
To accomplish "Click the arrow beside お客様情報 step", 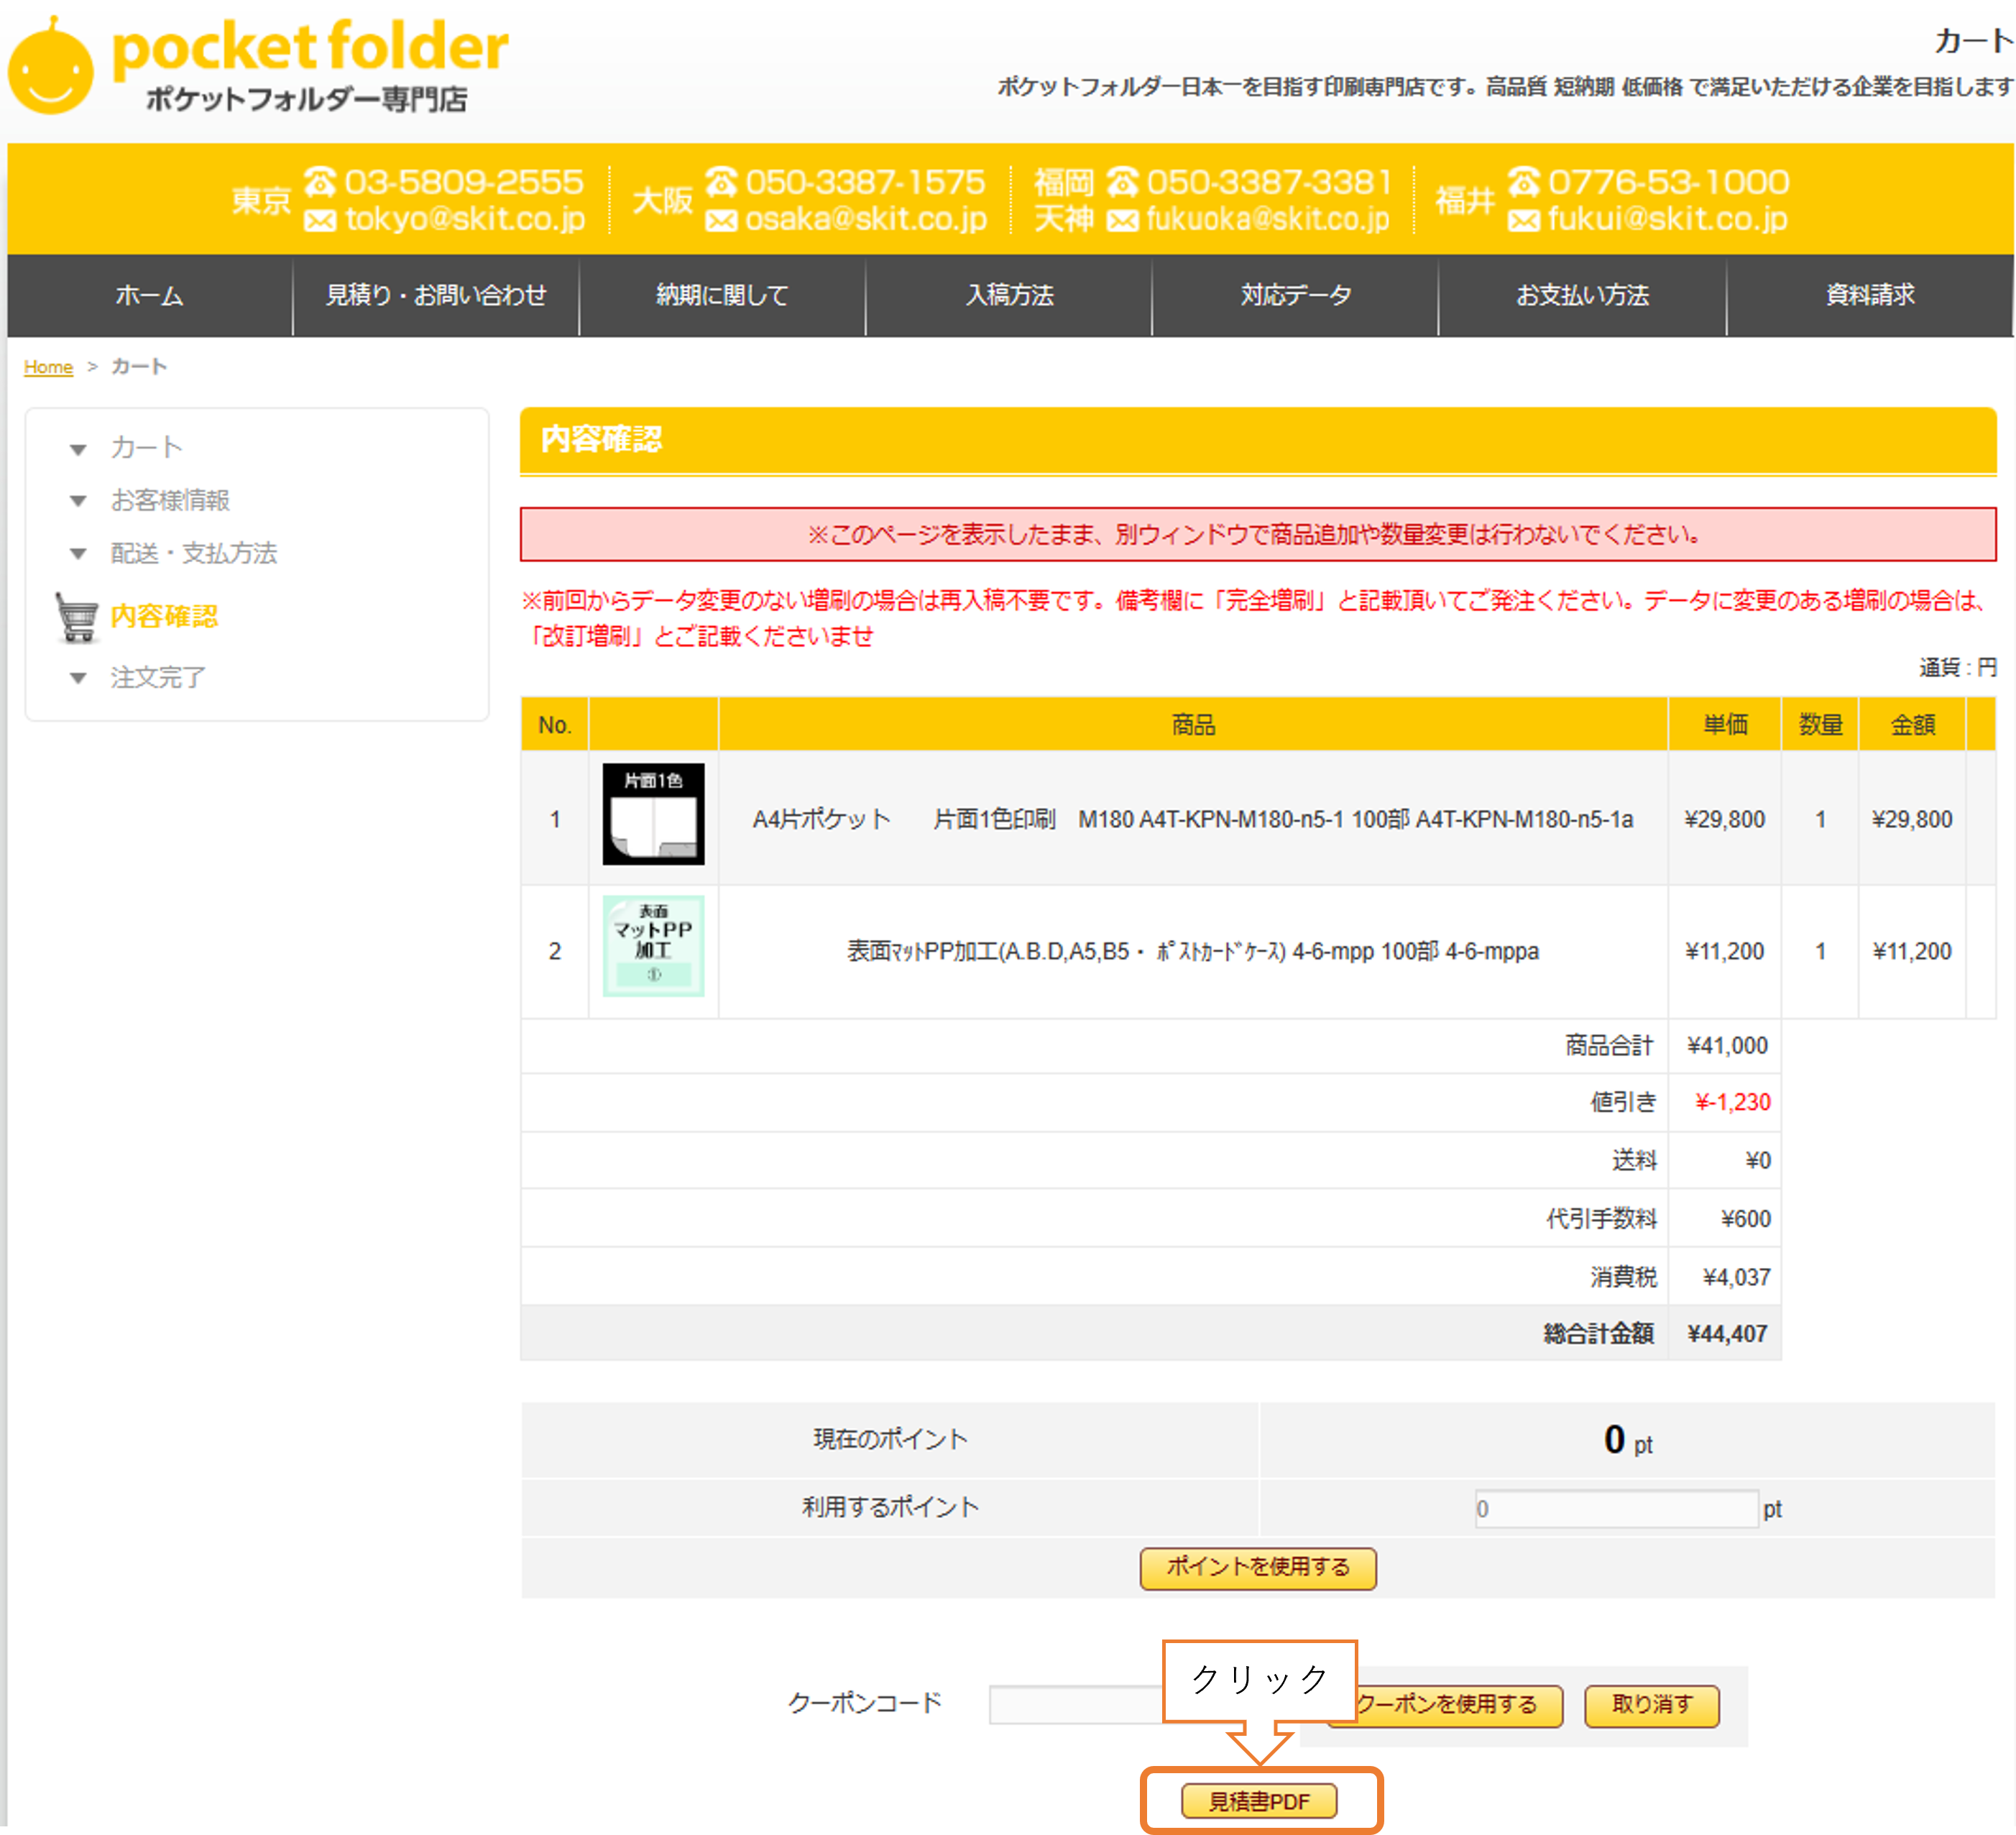I will click(78, 501).
